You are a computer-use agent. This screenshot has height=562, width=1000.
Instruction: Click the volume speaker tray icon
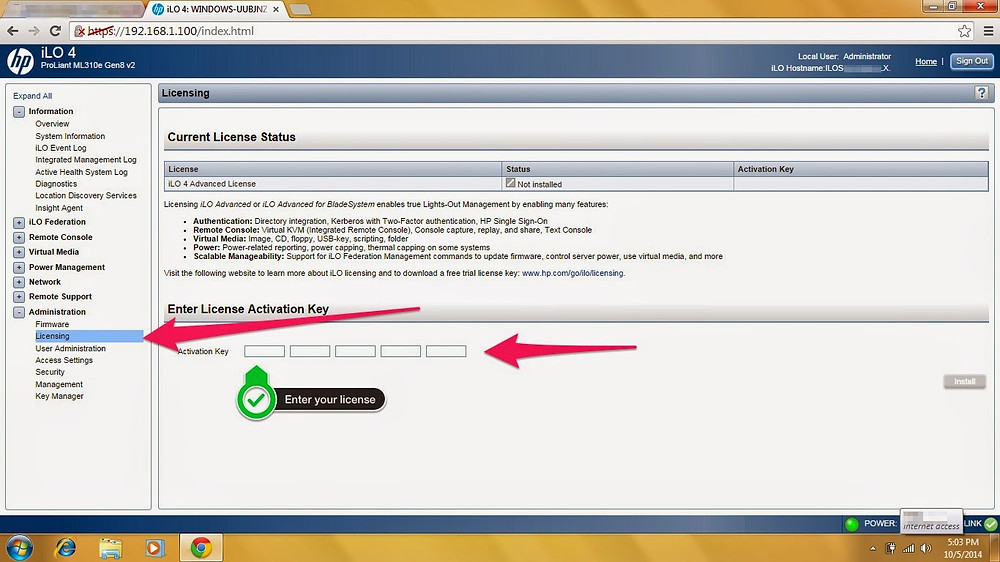coord(926,548)
